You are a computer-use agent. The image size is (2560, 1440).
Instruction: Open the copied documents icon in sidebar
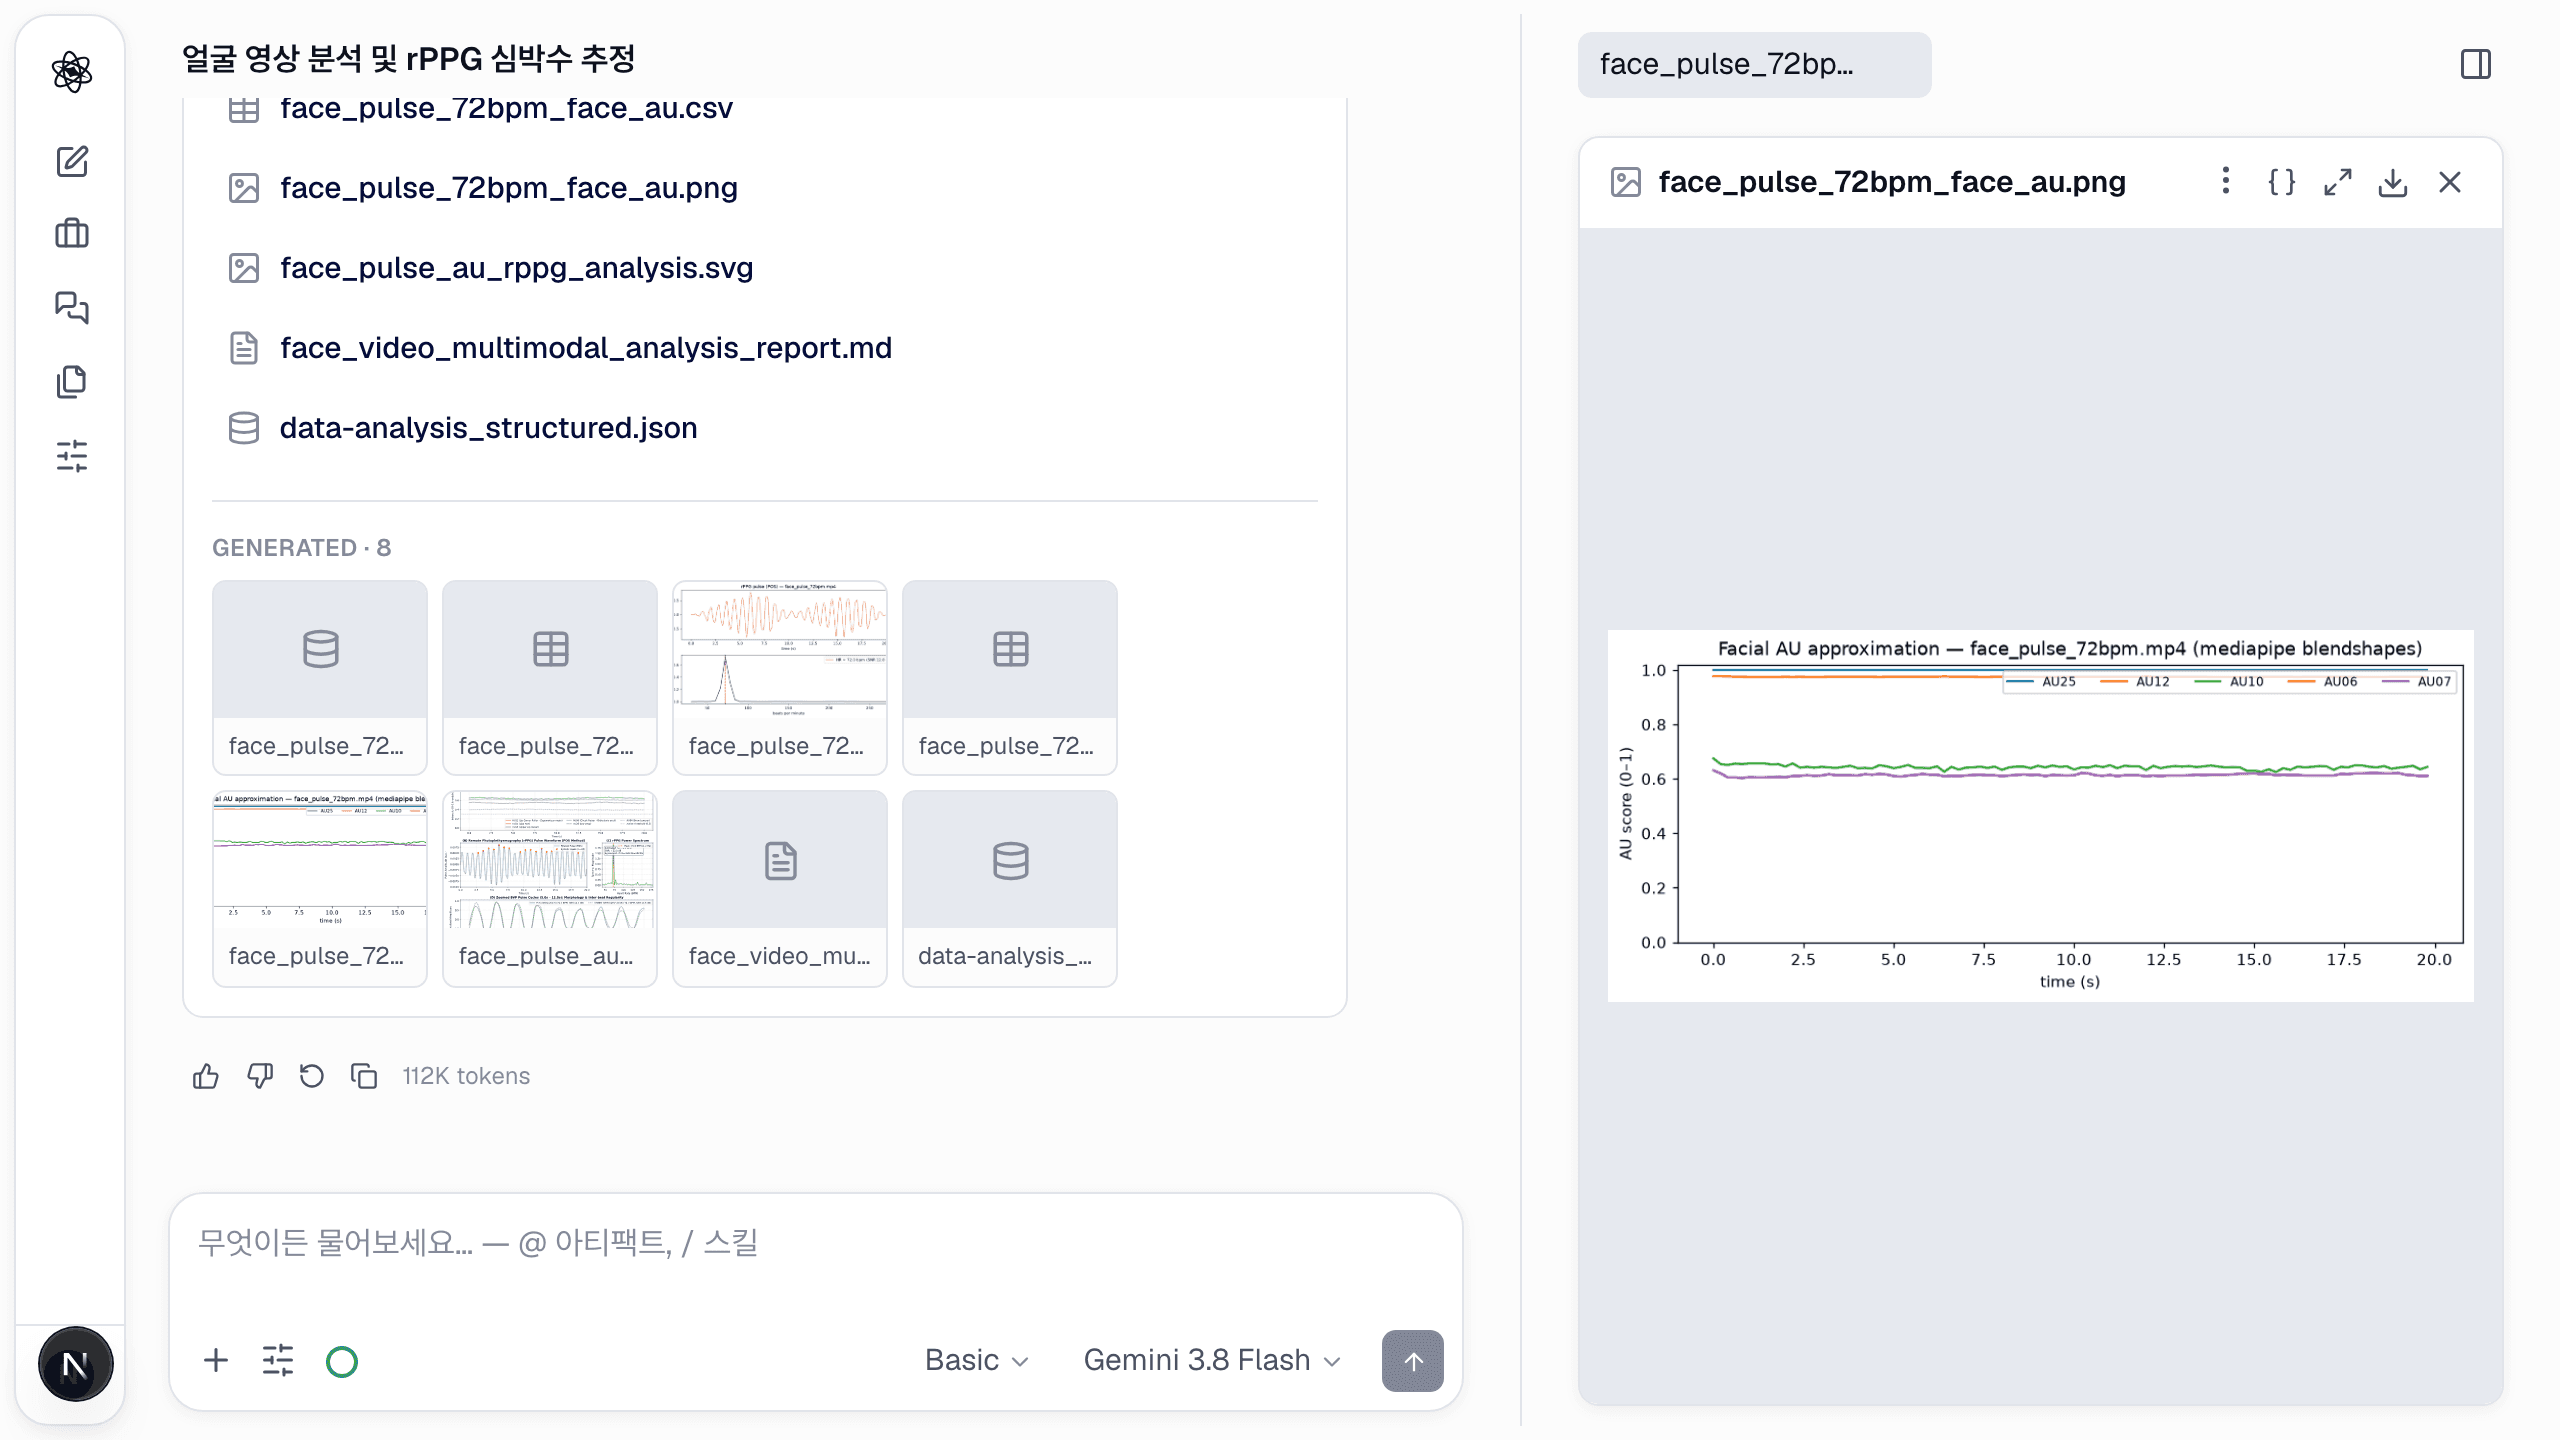pyautogui.click(x=71, y=381)
